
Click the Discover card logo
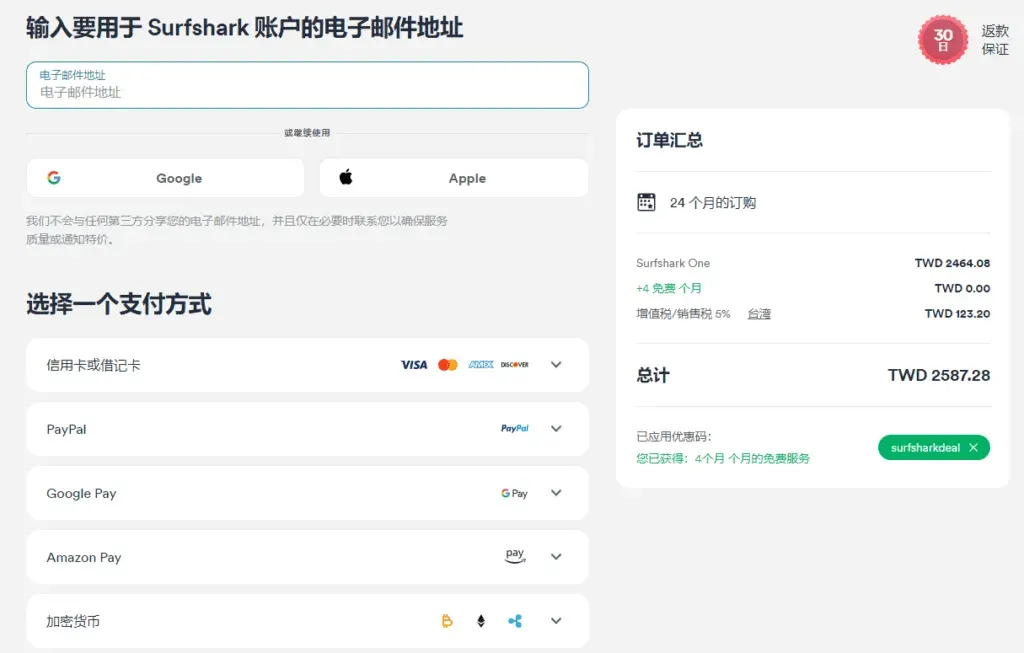pos(515,364)
